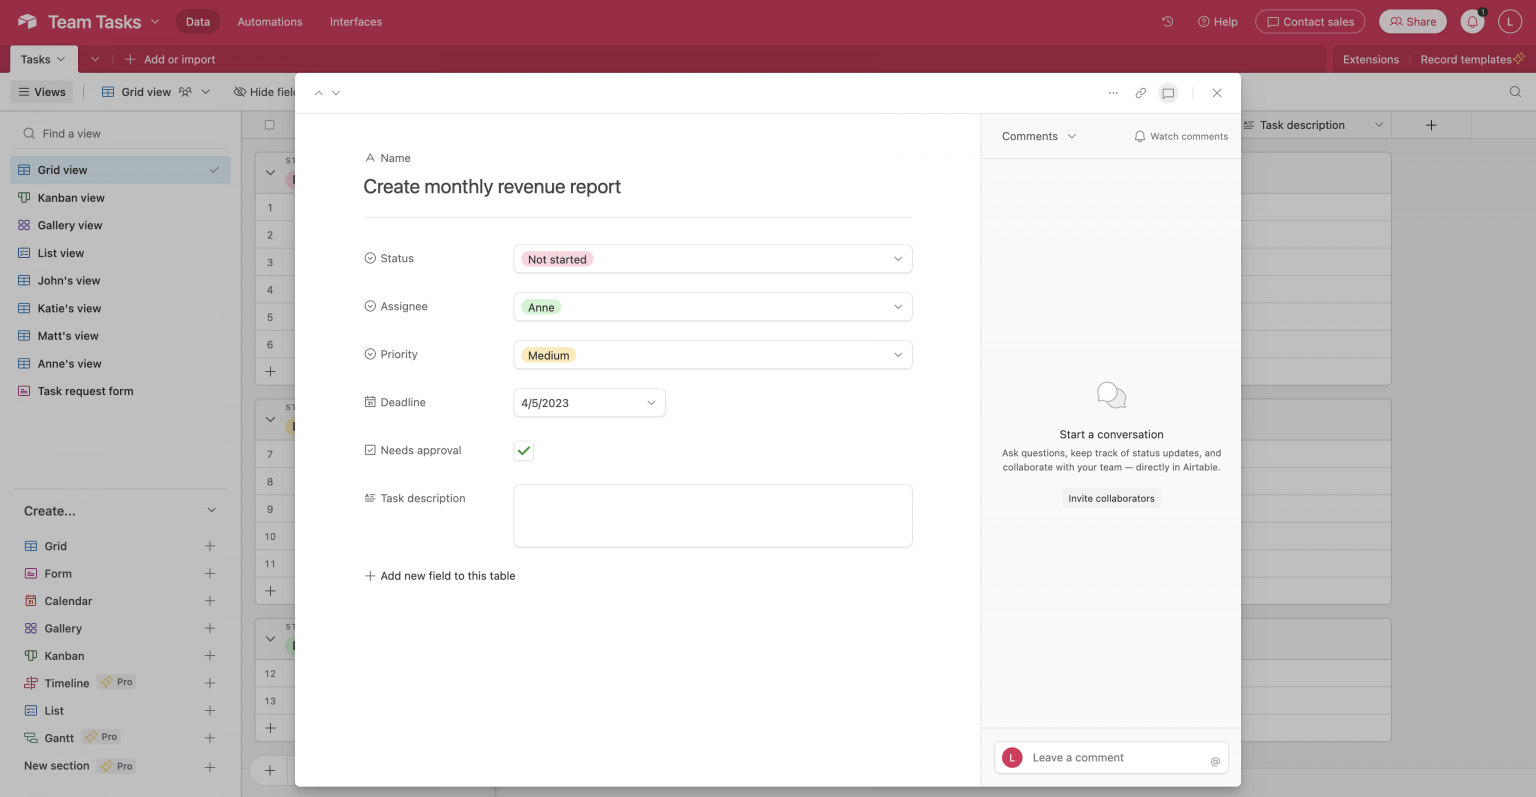The width and height of the screenshot is (1536, 797).
Task: Expand the Deadline date dropdown
Action: [x=652, y=402]
